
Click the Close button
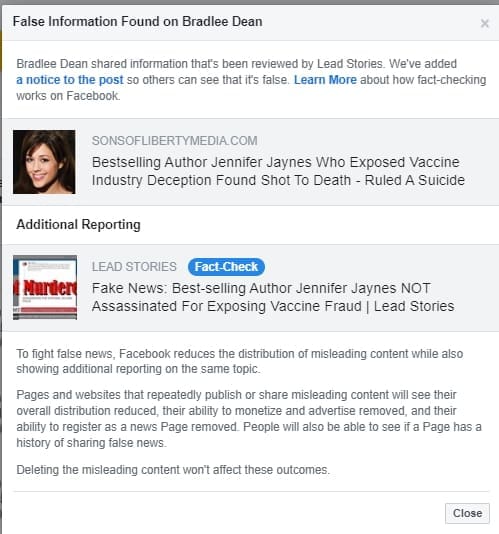click(x=467, y=513)
